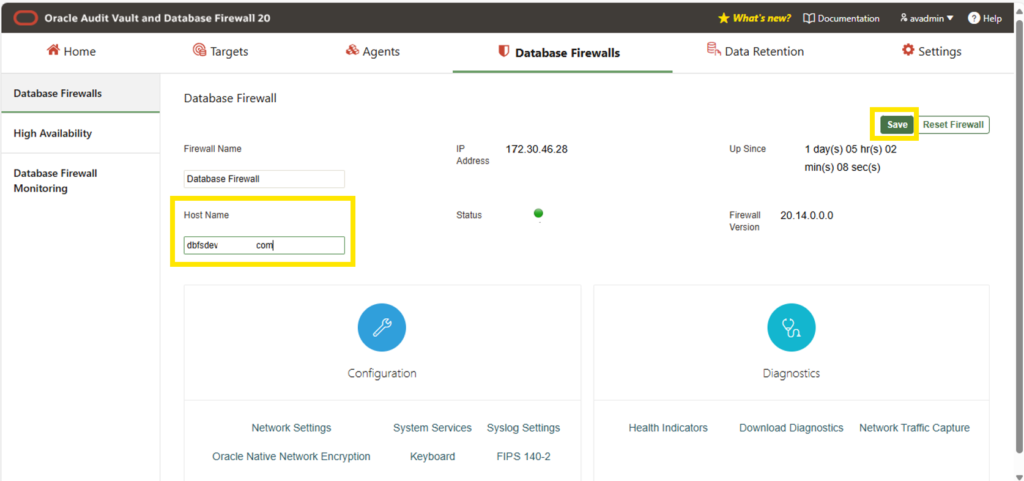Screen dimensions: 1024x481
Task: Click the Save button
Action: (897, 125)
